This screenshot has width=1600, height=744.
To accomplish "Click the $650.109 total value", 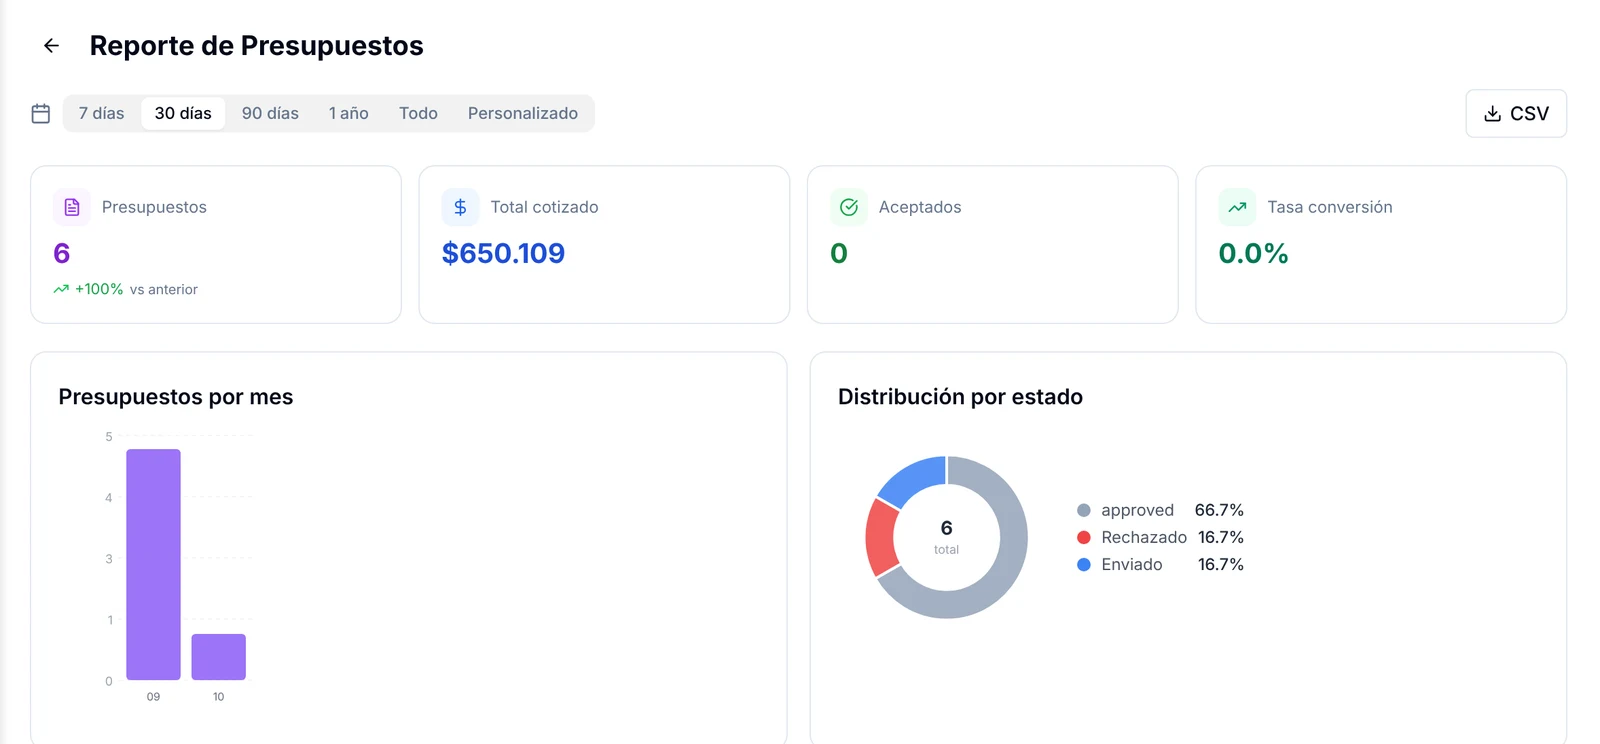I will 503,253.
